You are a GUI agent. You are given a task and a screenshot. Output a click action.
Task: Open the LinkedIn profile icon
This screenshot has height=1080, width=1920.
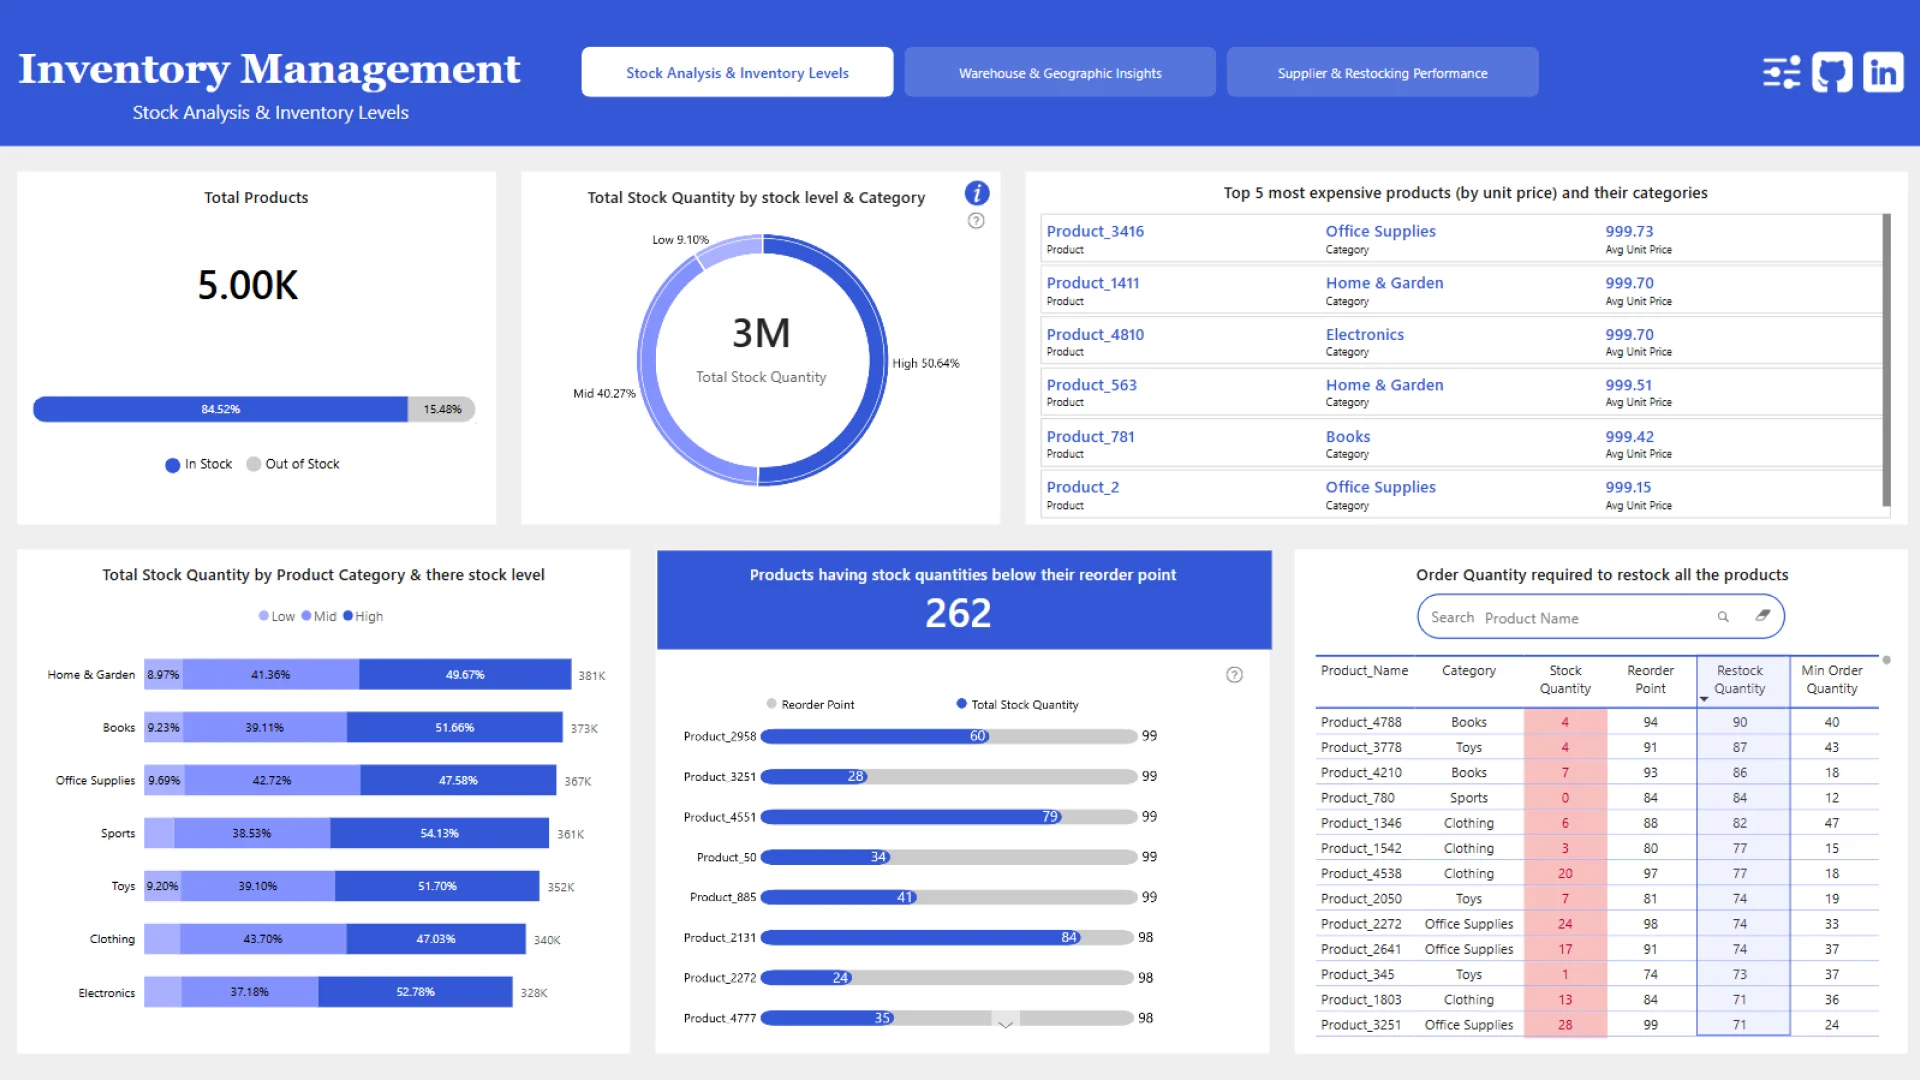1883,73
